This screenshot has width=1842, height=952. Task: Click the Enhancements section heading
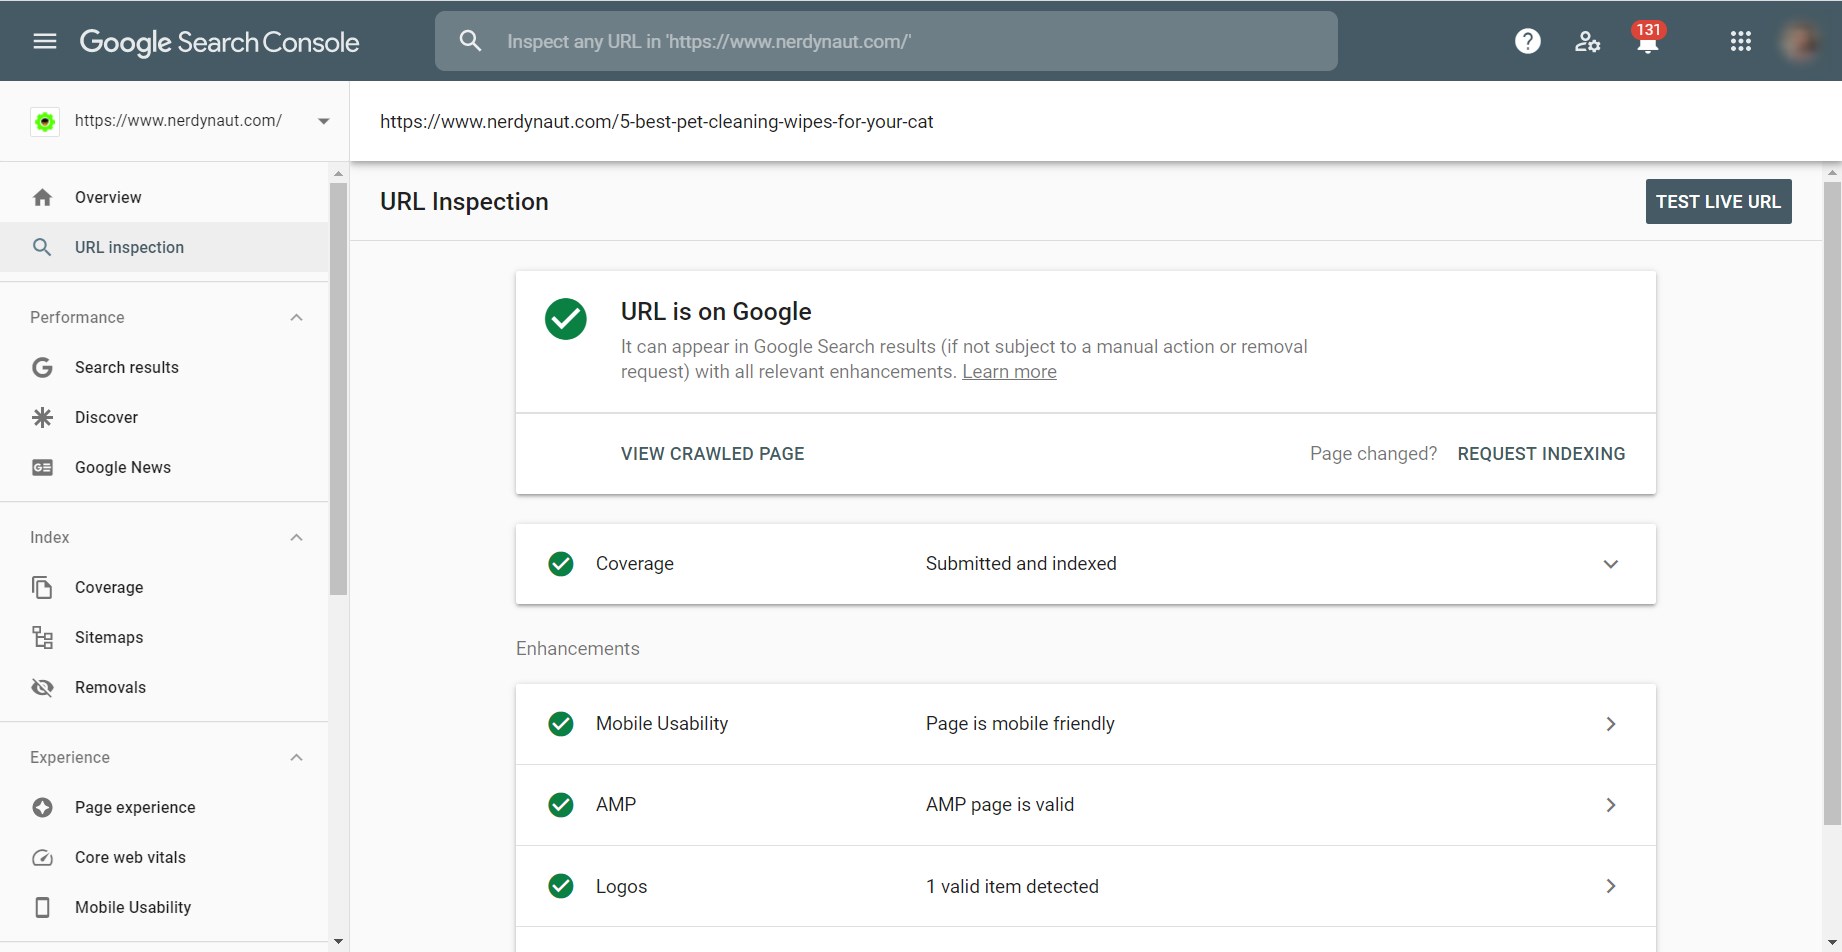pyautogui.click(x=577, y=649)
